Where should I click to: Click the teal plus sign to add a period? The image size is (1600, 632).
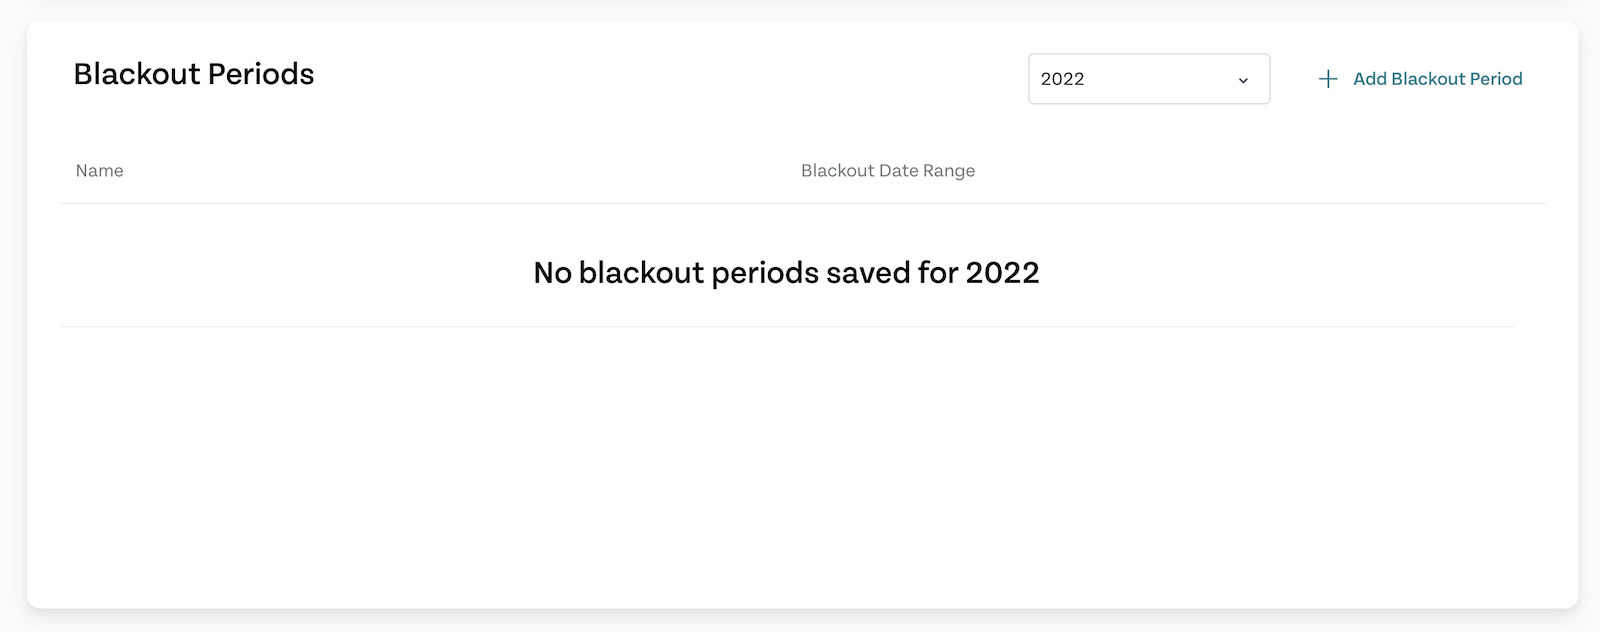1328,79
